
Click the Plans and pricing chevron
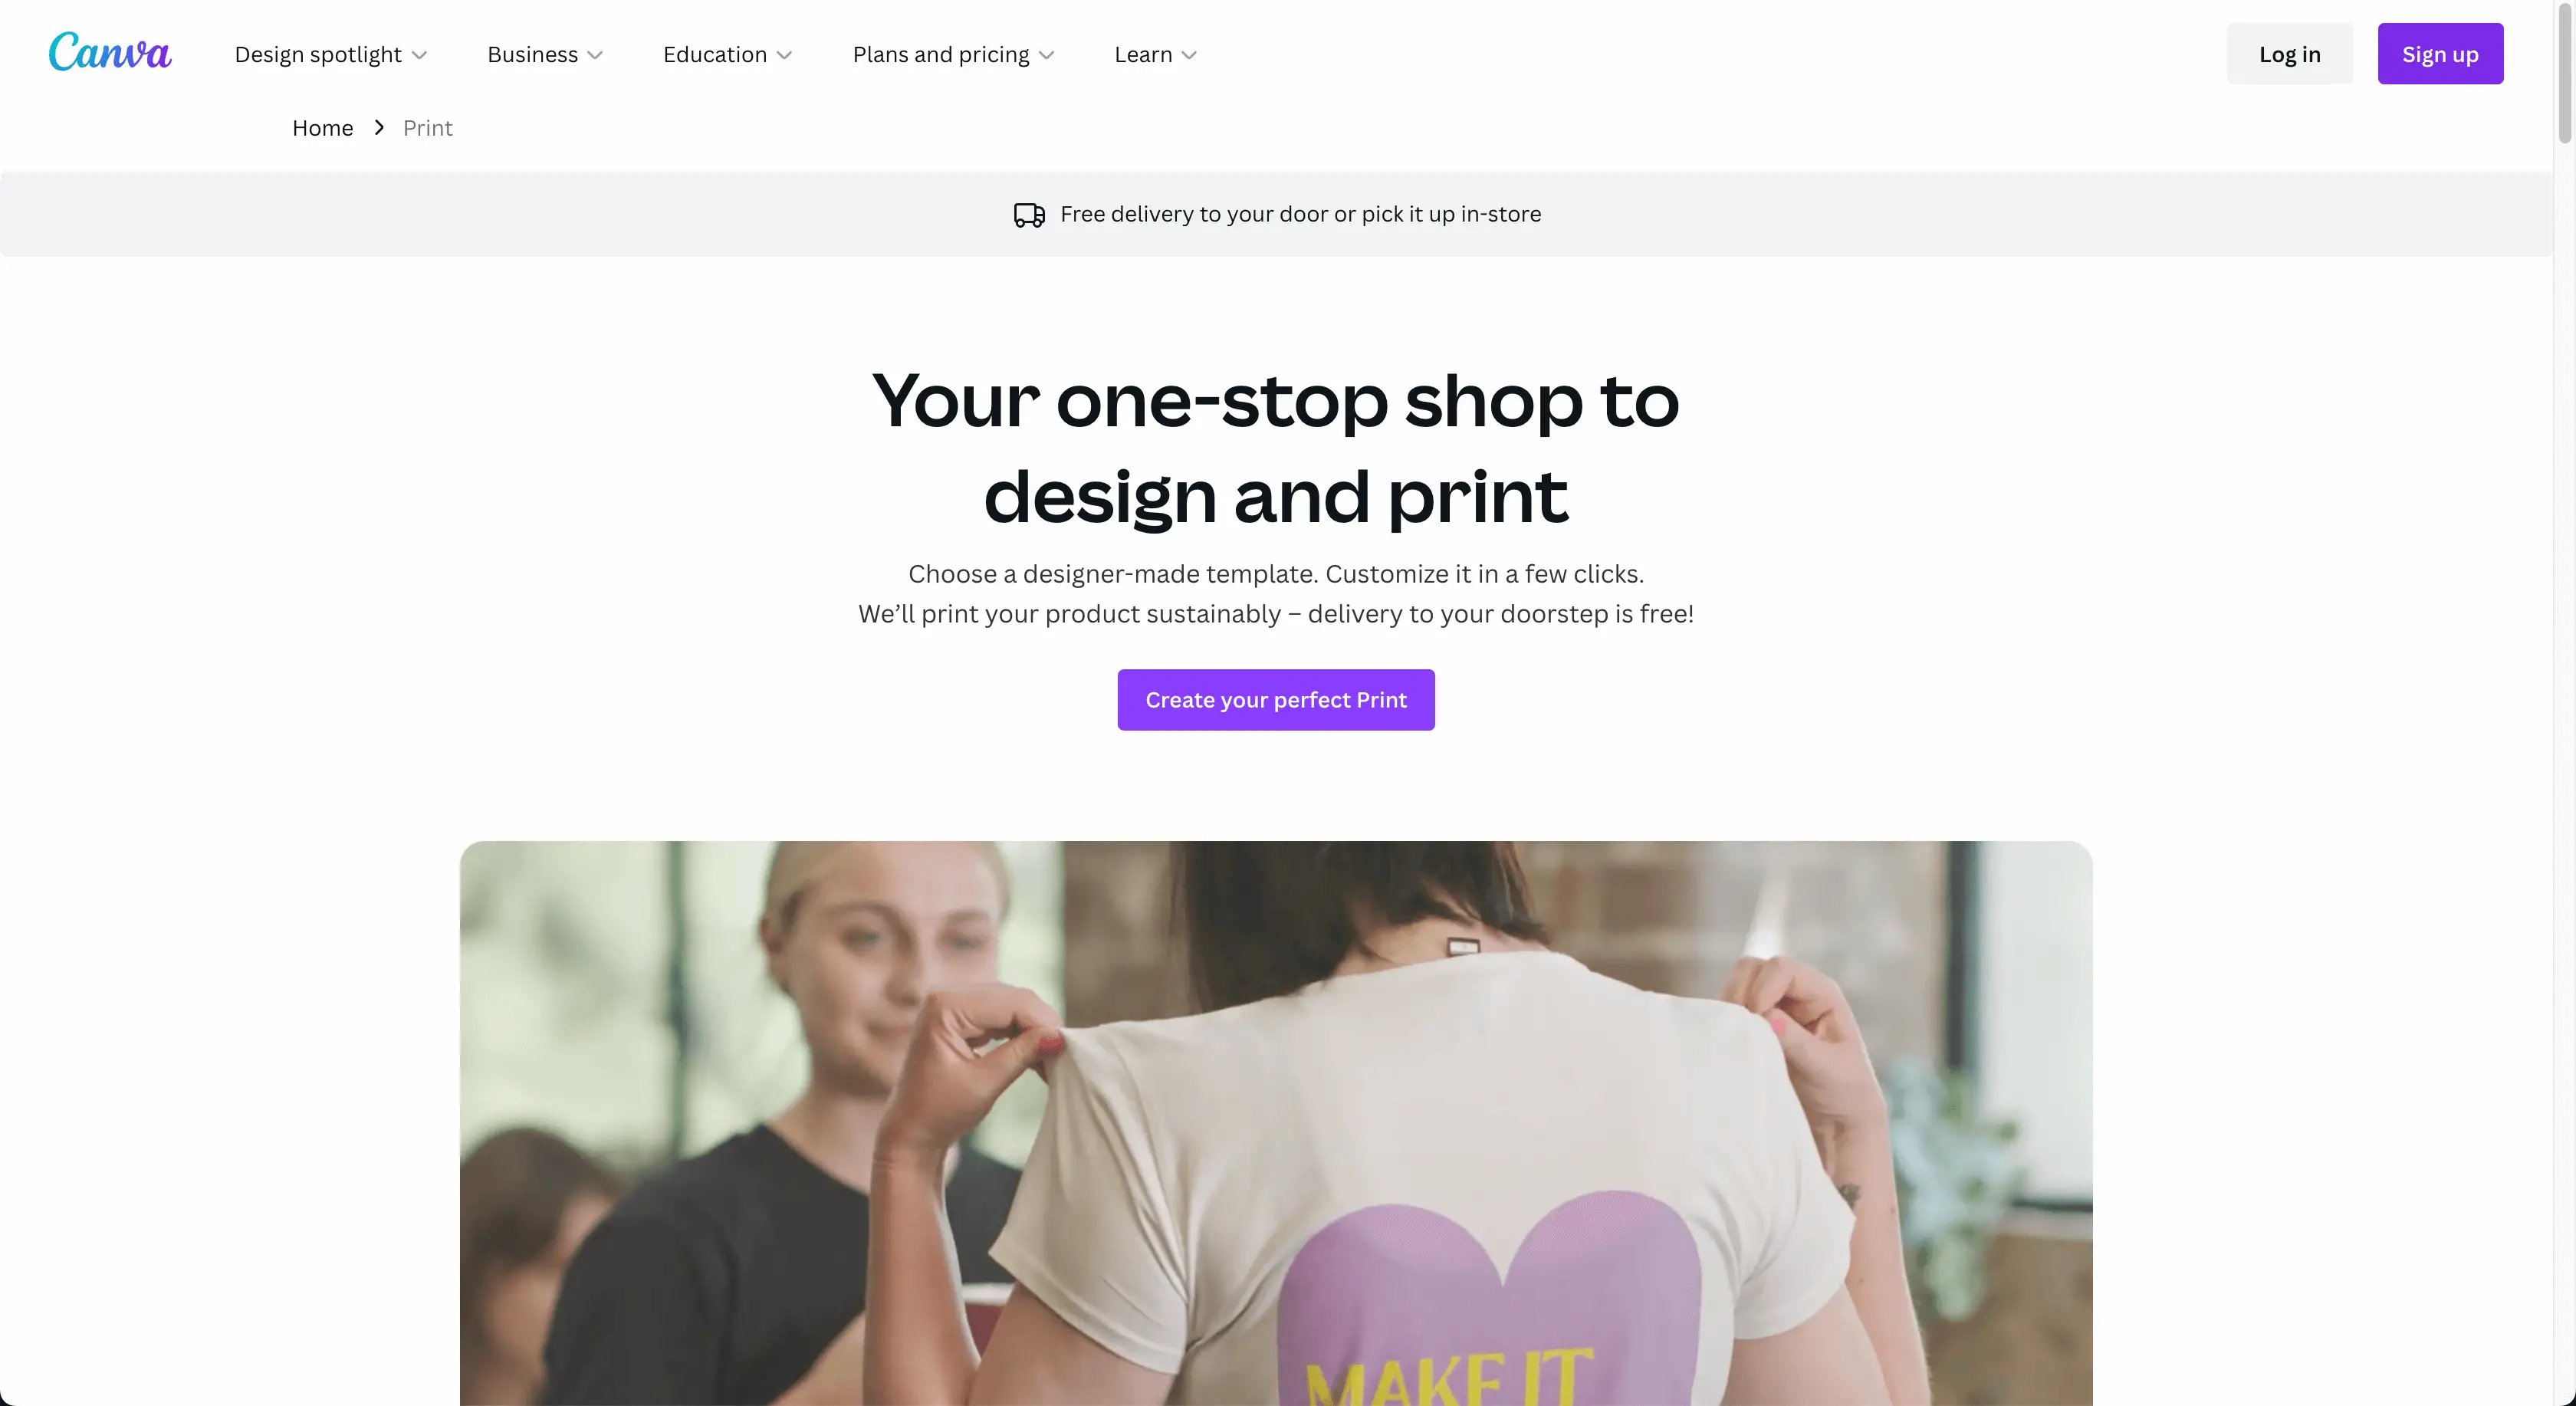(1047, 55)
